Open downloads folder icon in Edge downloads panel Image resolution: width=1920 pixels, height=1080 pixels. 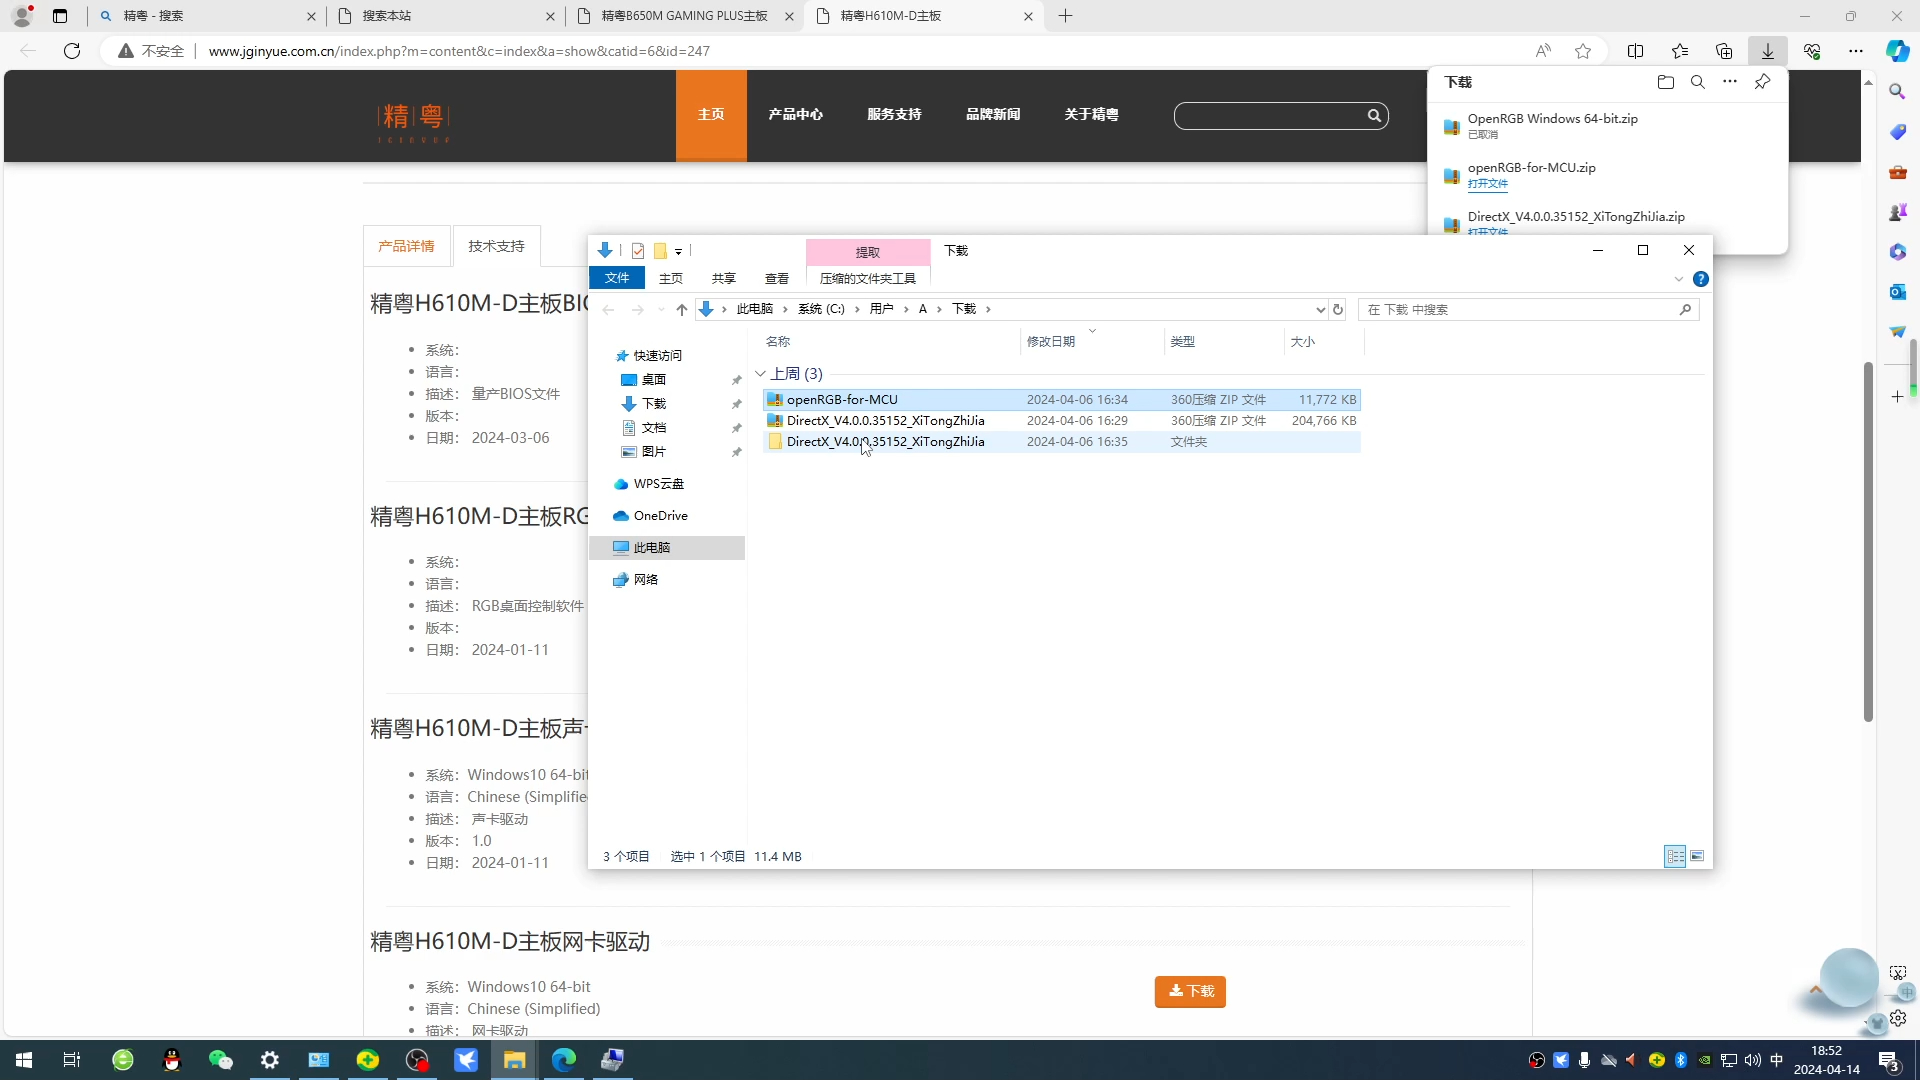1665,82
